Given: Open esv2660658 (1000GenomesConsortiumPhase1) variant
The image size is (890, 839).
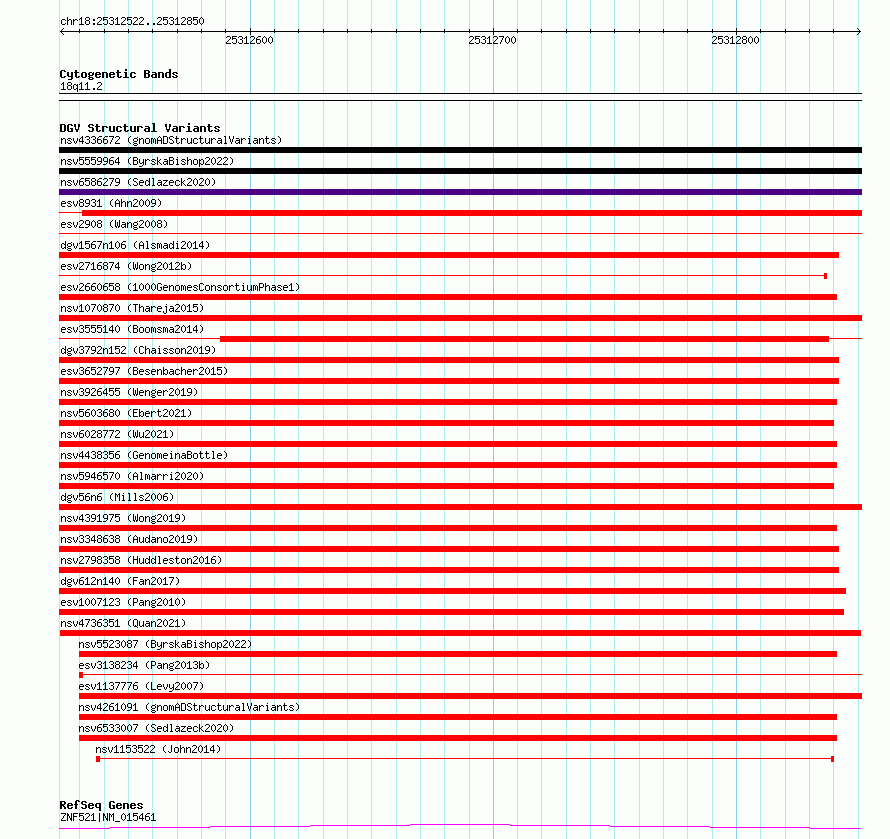Looking at the screenshot, I should [180, 287].
